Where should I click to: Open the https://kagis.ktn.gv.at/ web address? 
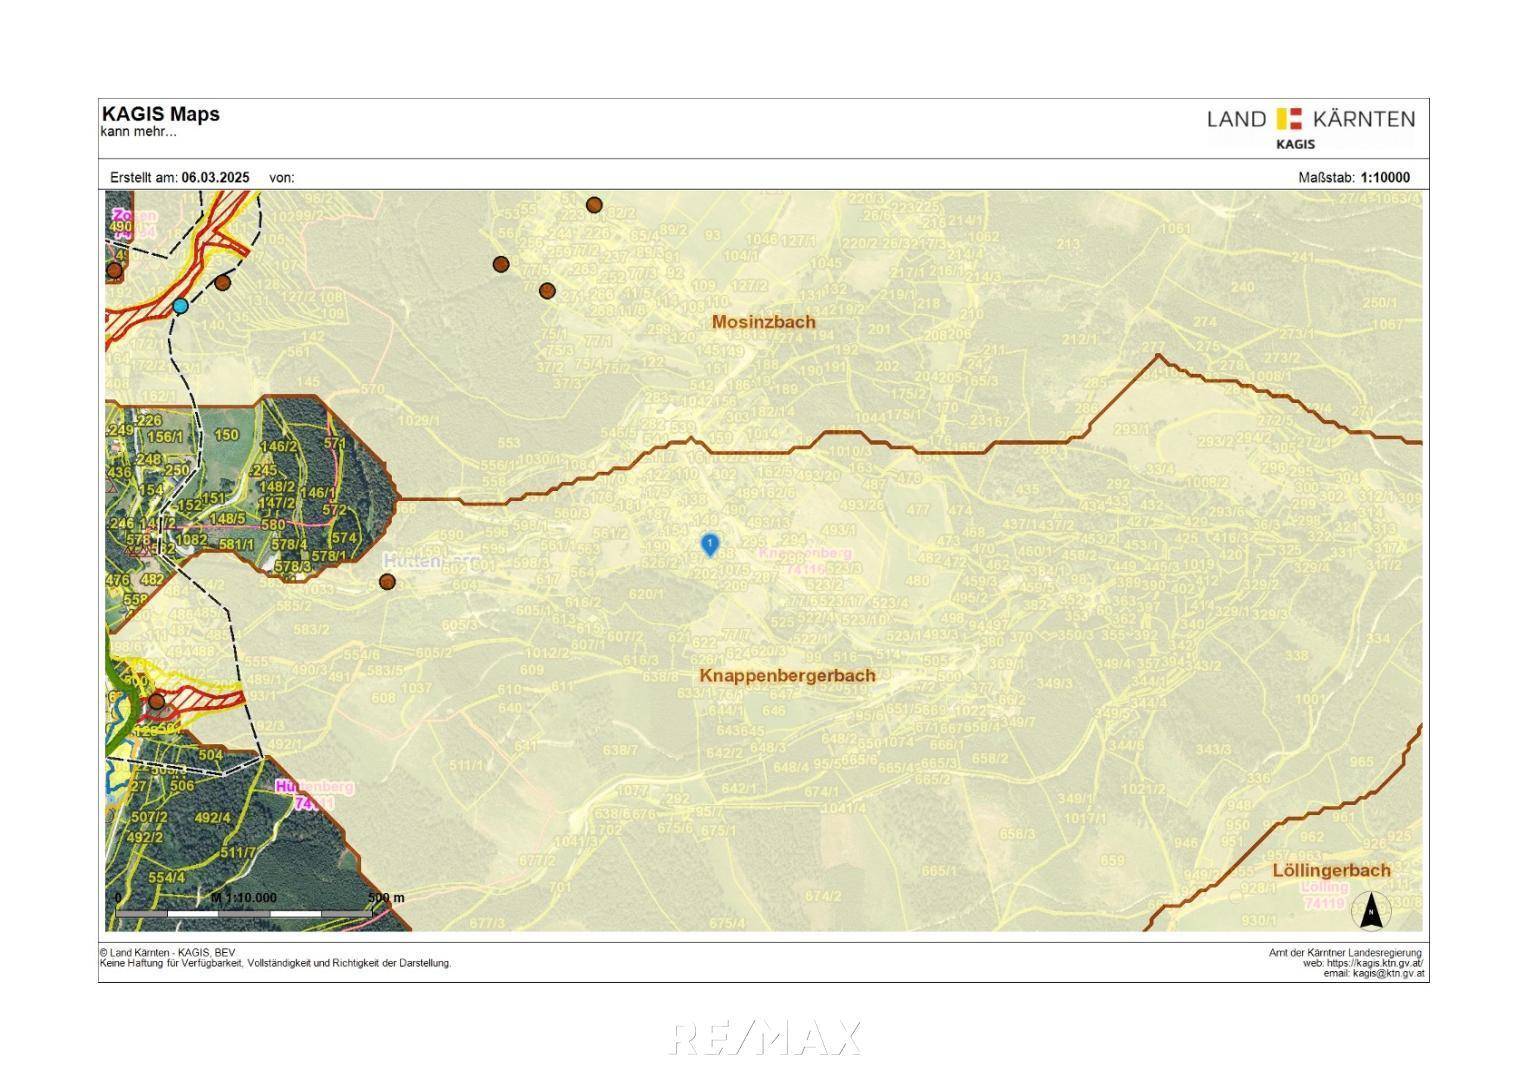[x=1376, y=963]
